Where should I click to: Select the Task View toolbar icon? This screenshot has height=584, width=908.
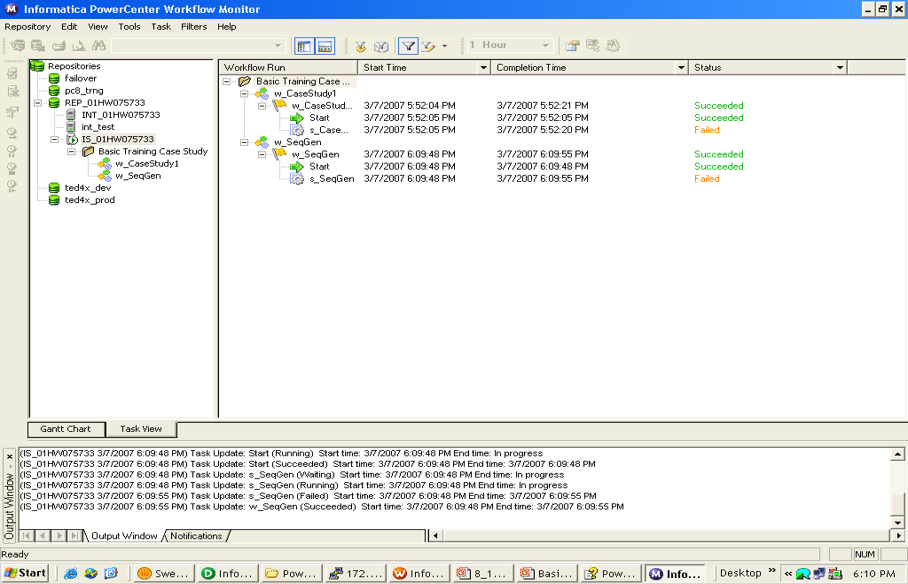[327, 45]
